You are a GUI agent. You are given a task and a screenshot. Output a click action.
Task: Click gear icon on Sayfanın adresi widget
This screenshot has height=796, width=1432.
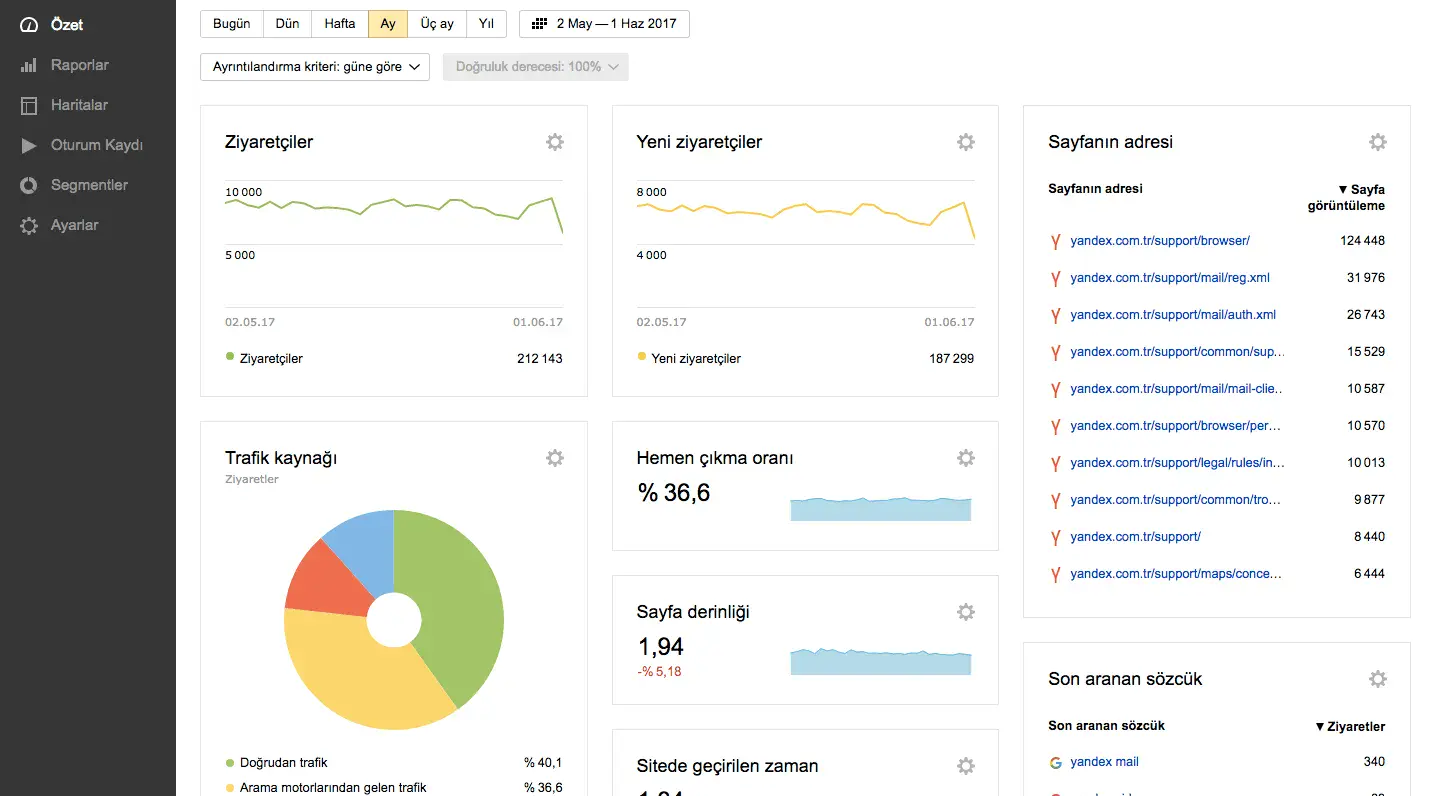1377,142
